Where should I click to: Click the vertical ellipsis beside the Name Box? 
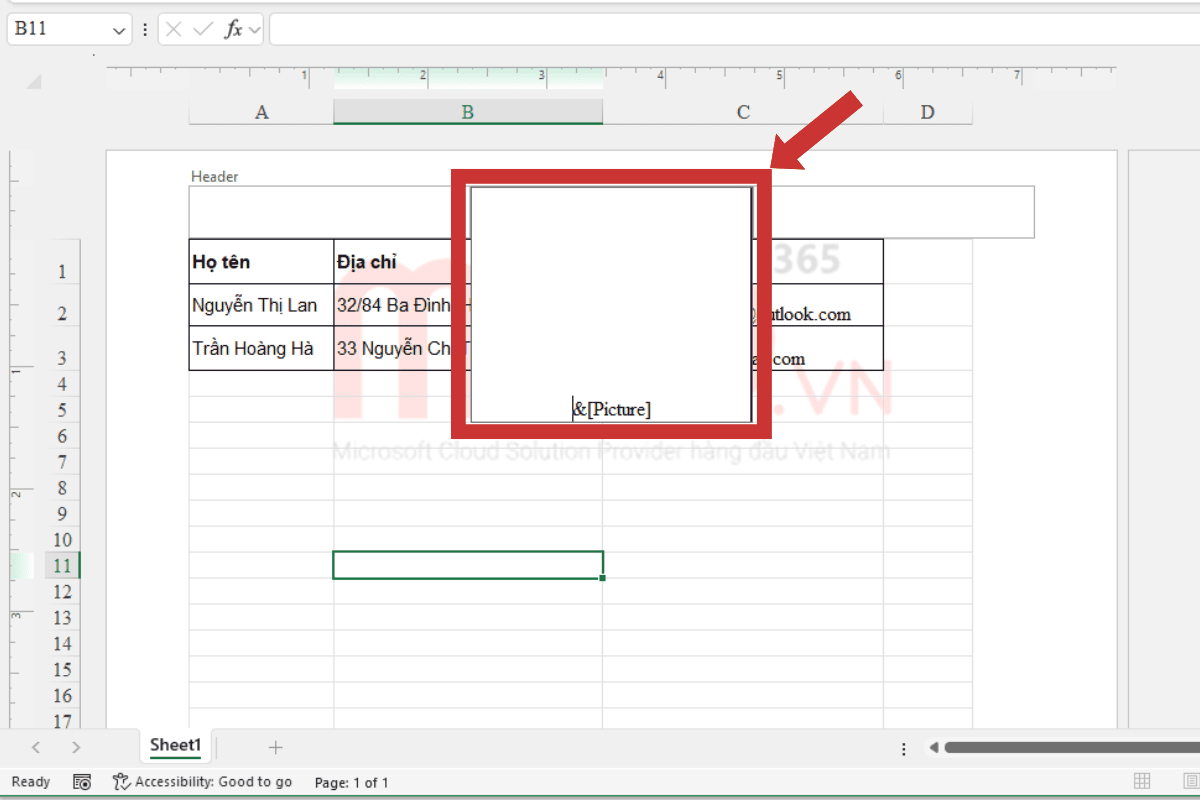145,29
